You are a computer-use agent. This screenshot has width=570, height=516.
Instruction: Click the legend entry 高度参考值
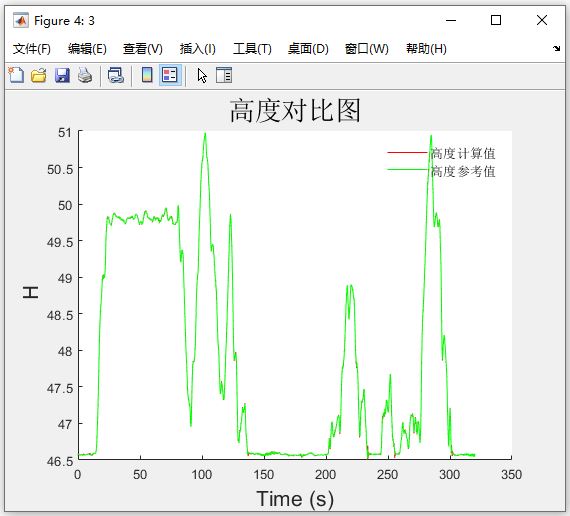(x=463, y=171)
